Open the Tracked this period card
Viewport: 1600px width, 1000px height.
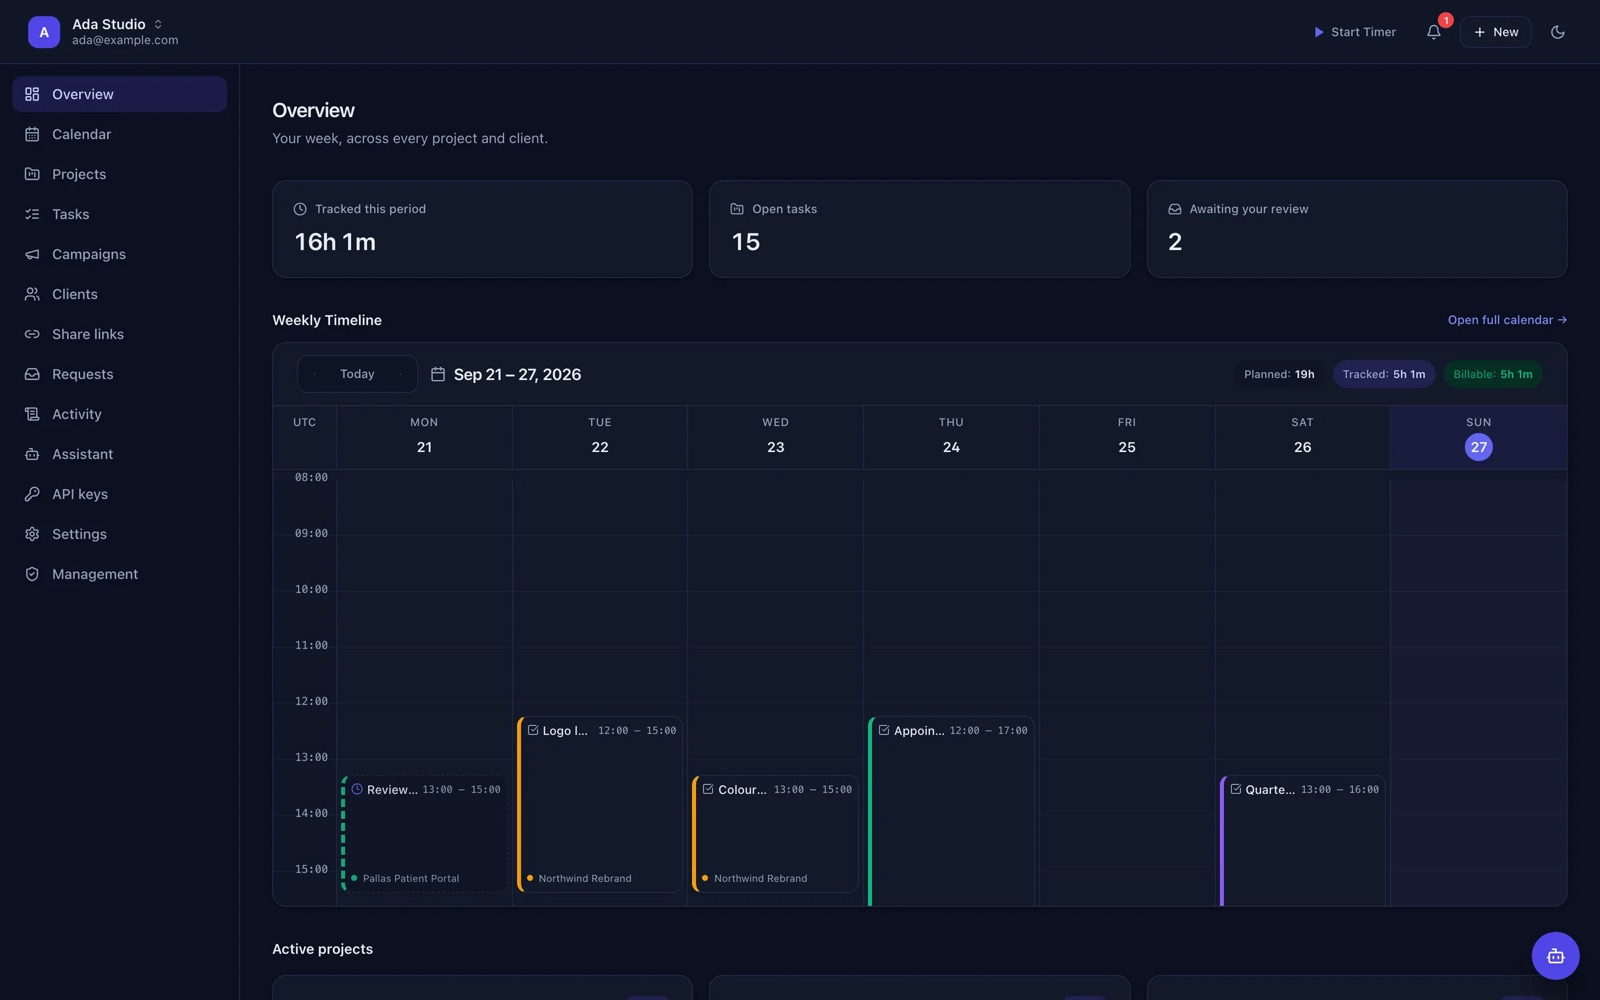(482, 229)
